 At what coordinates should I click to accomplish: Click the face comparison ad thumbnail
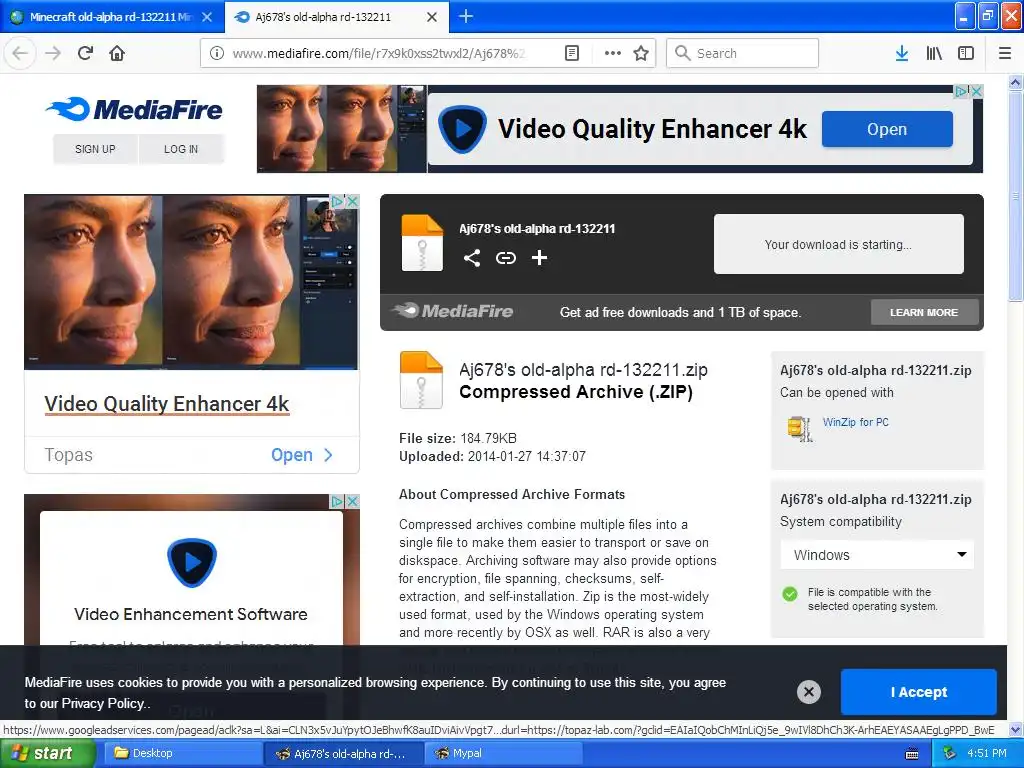[x=191, y=281]
